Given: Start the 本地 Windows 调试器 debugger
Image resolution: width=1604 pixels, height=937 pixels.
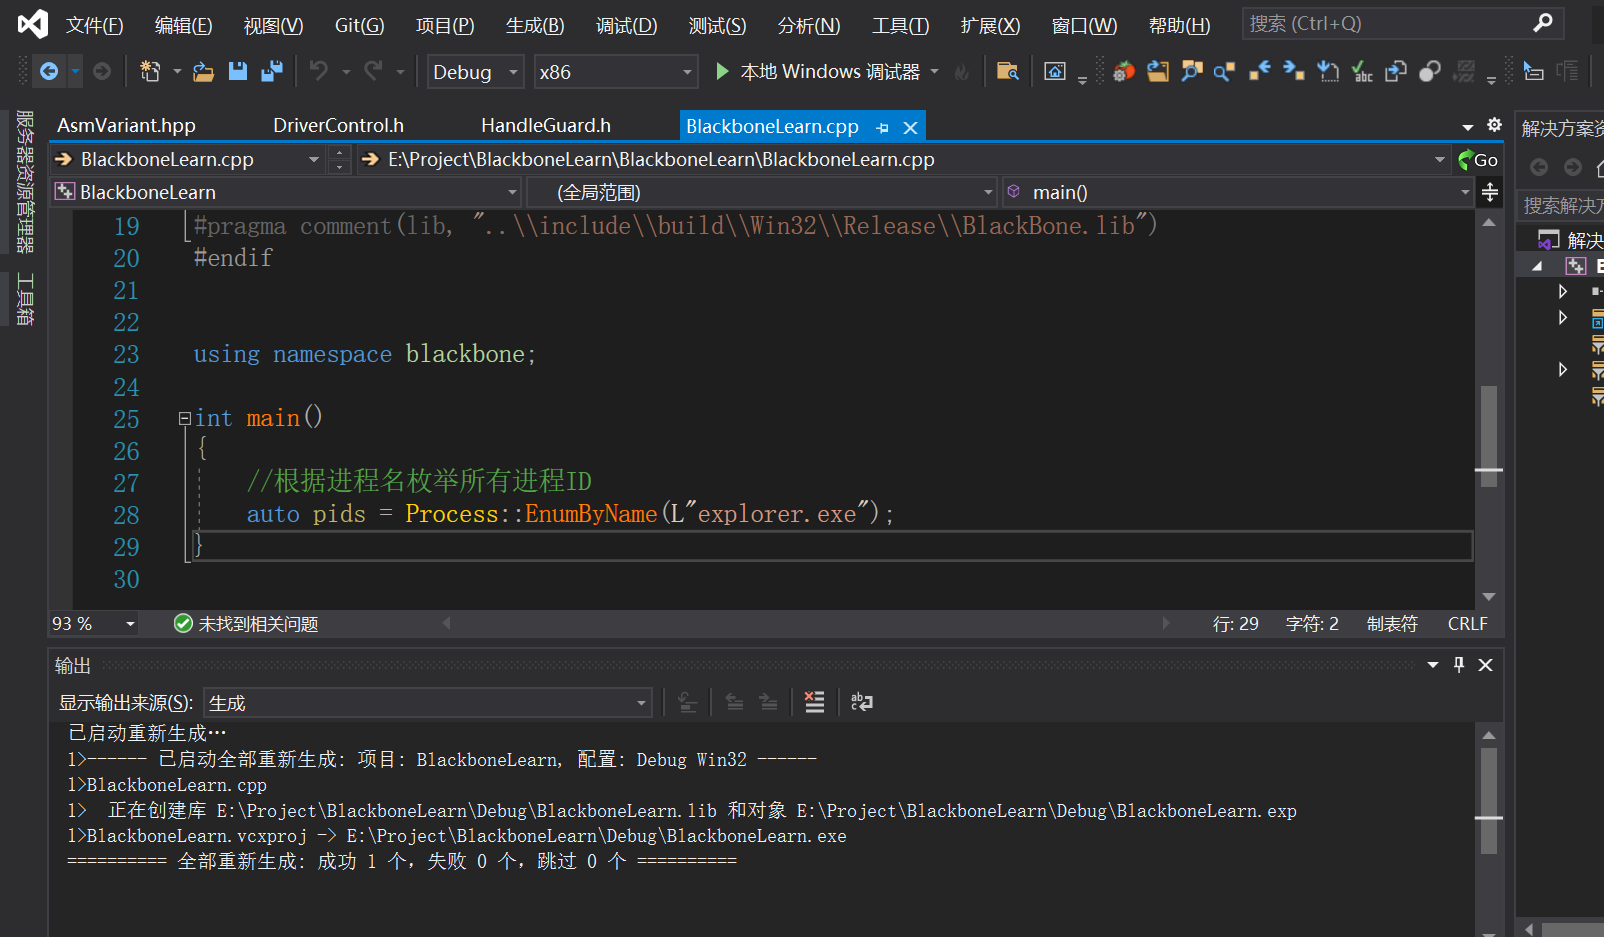Looking at the screenshot, I should tap(818, 71).
